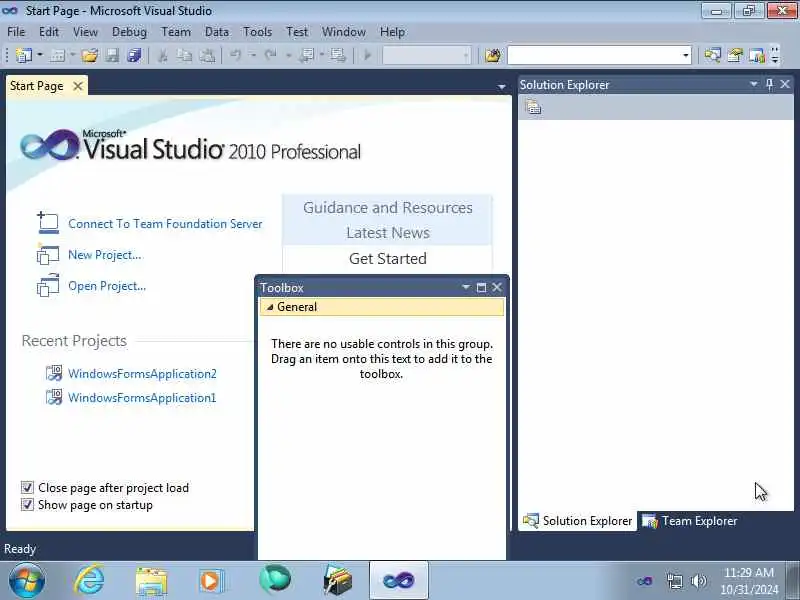Open the Tools menu

[x=258, y=32]
